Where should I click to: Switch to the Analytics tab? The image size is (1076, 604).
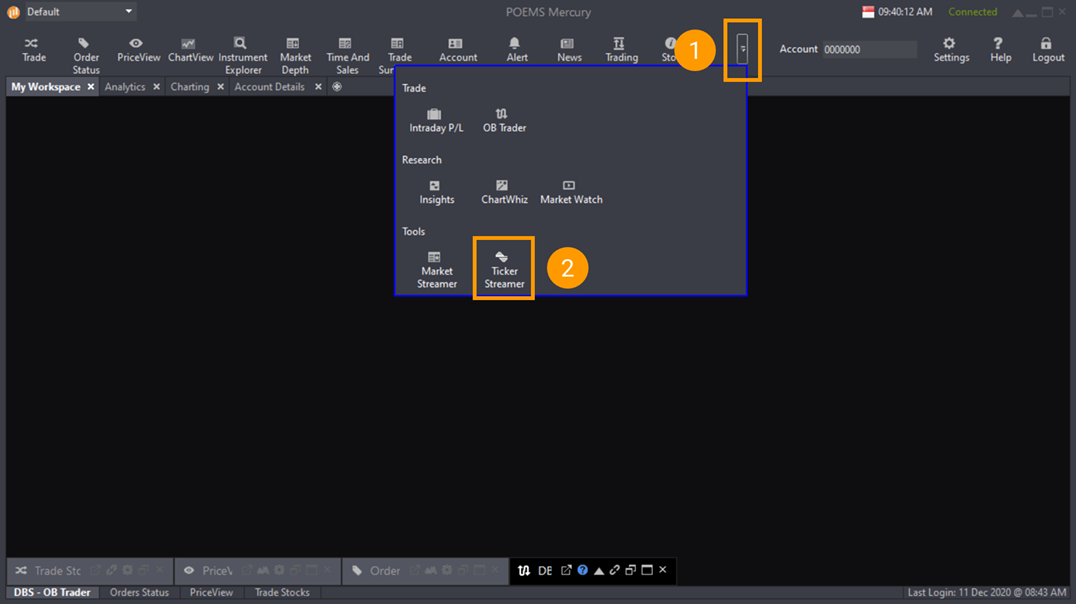click(x=124, y=87)
